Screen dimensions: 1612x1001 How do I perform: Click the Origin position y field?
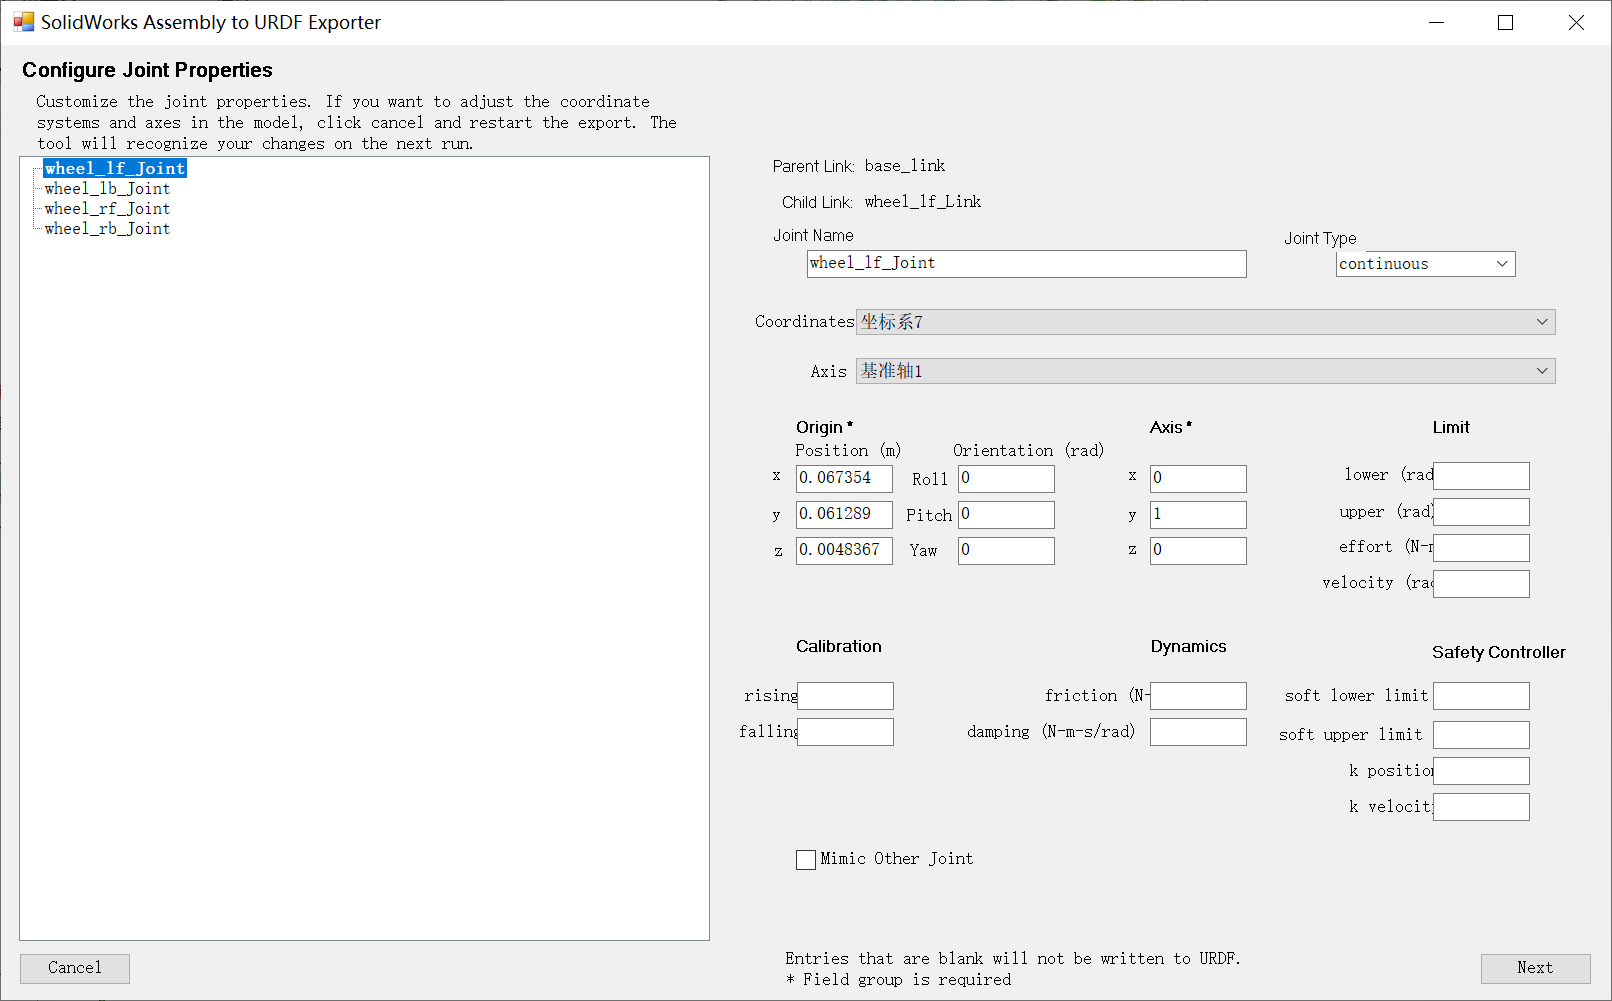point(844,515)
